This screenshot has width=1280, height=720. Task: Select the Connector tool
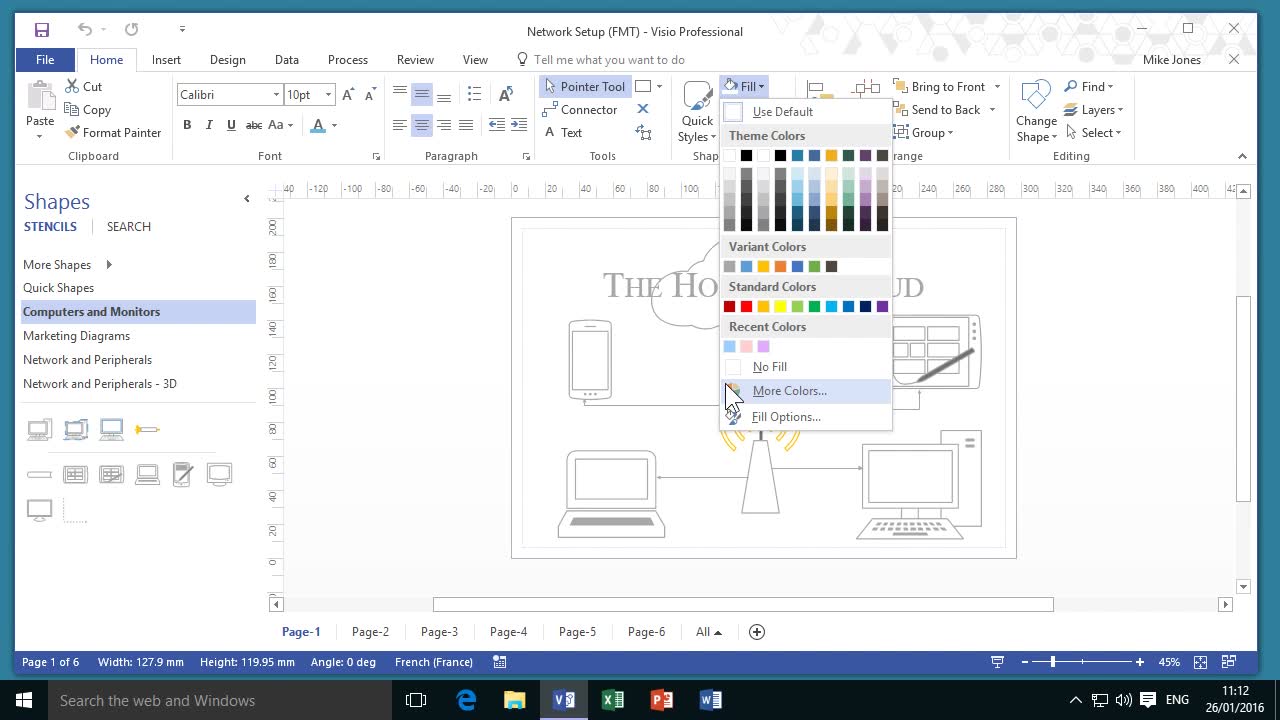[580, 110]
